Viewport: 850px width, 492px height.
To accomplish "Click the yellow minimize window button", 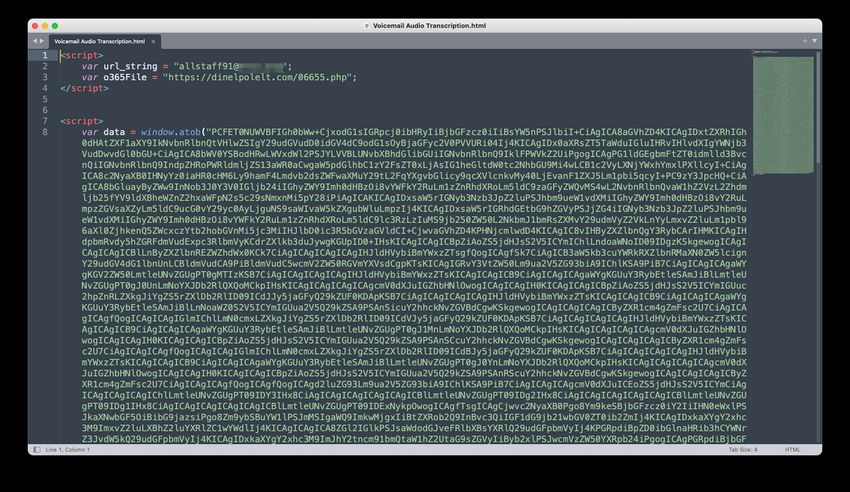I will coord(45,25).
